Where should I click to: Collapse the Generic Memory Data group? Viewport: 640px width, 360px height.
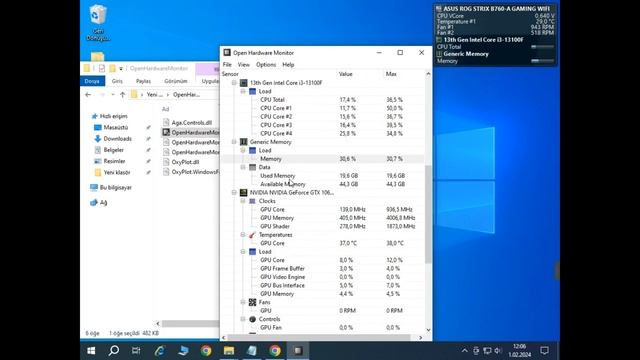243,167
